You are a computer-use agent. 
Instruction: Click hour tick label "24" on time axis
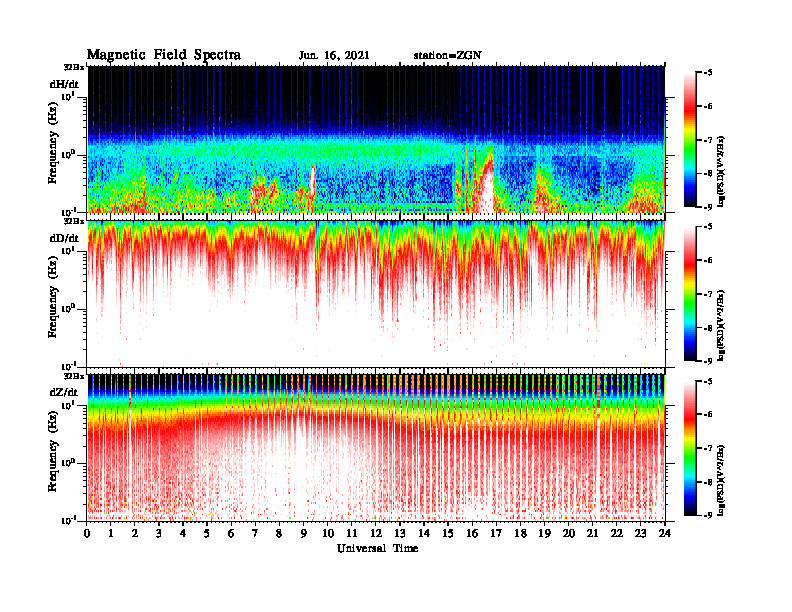[665, 534]
